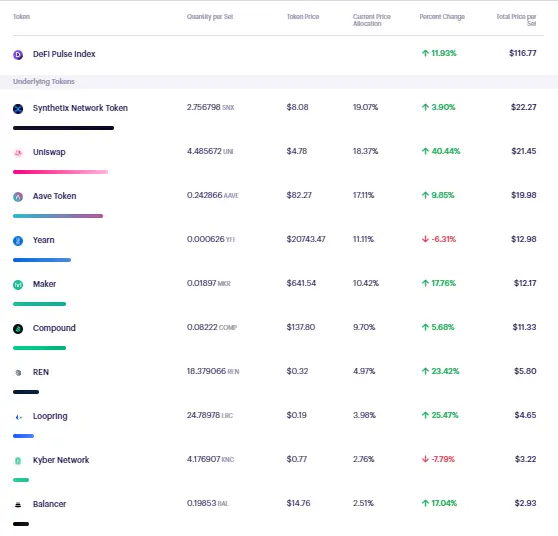Click the Compound green allocation bar

tap(40, 348)
